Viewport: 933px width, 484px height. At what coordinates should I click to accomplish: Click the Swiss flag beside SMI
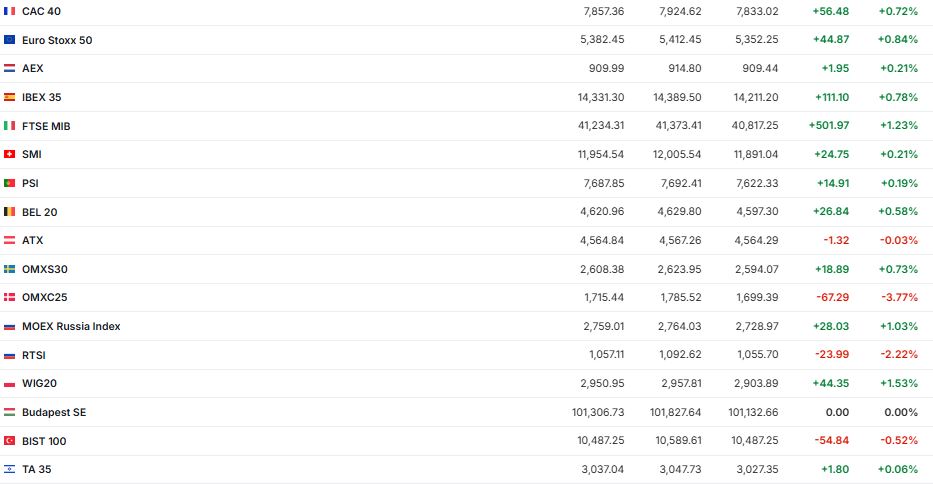coord(10,154)
